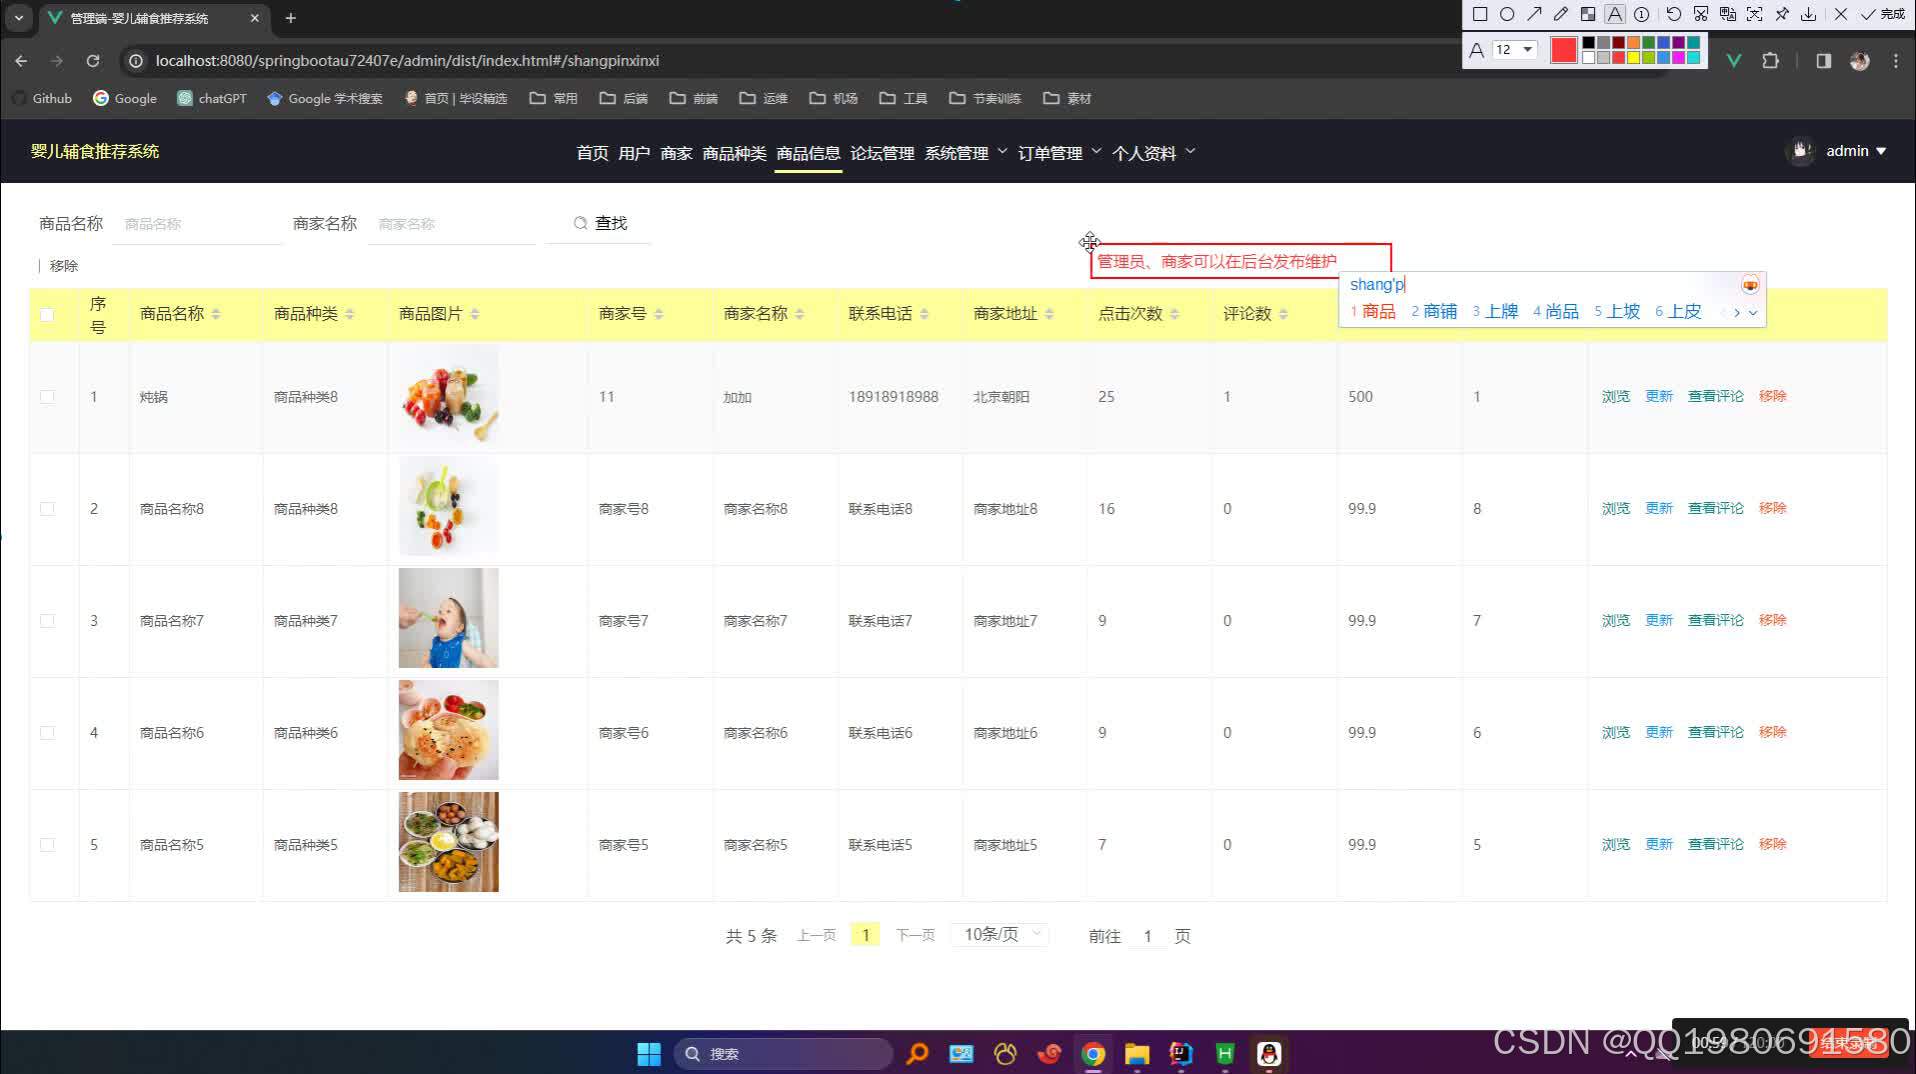Save the screenshot with the download icon

click(1810, 15)
